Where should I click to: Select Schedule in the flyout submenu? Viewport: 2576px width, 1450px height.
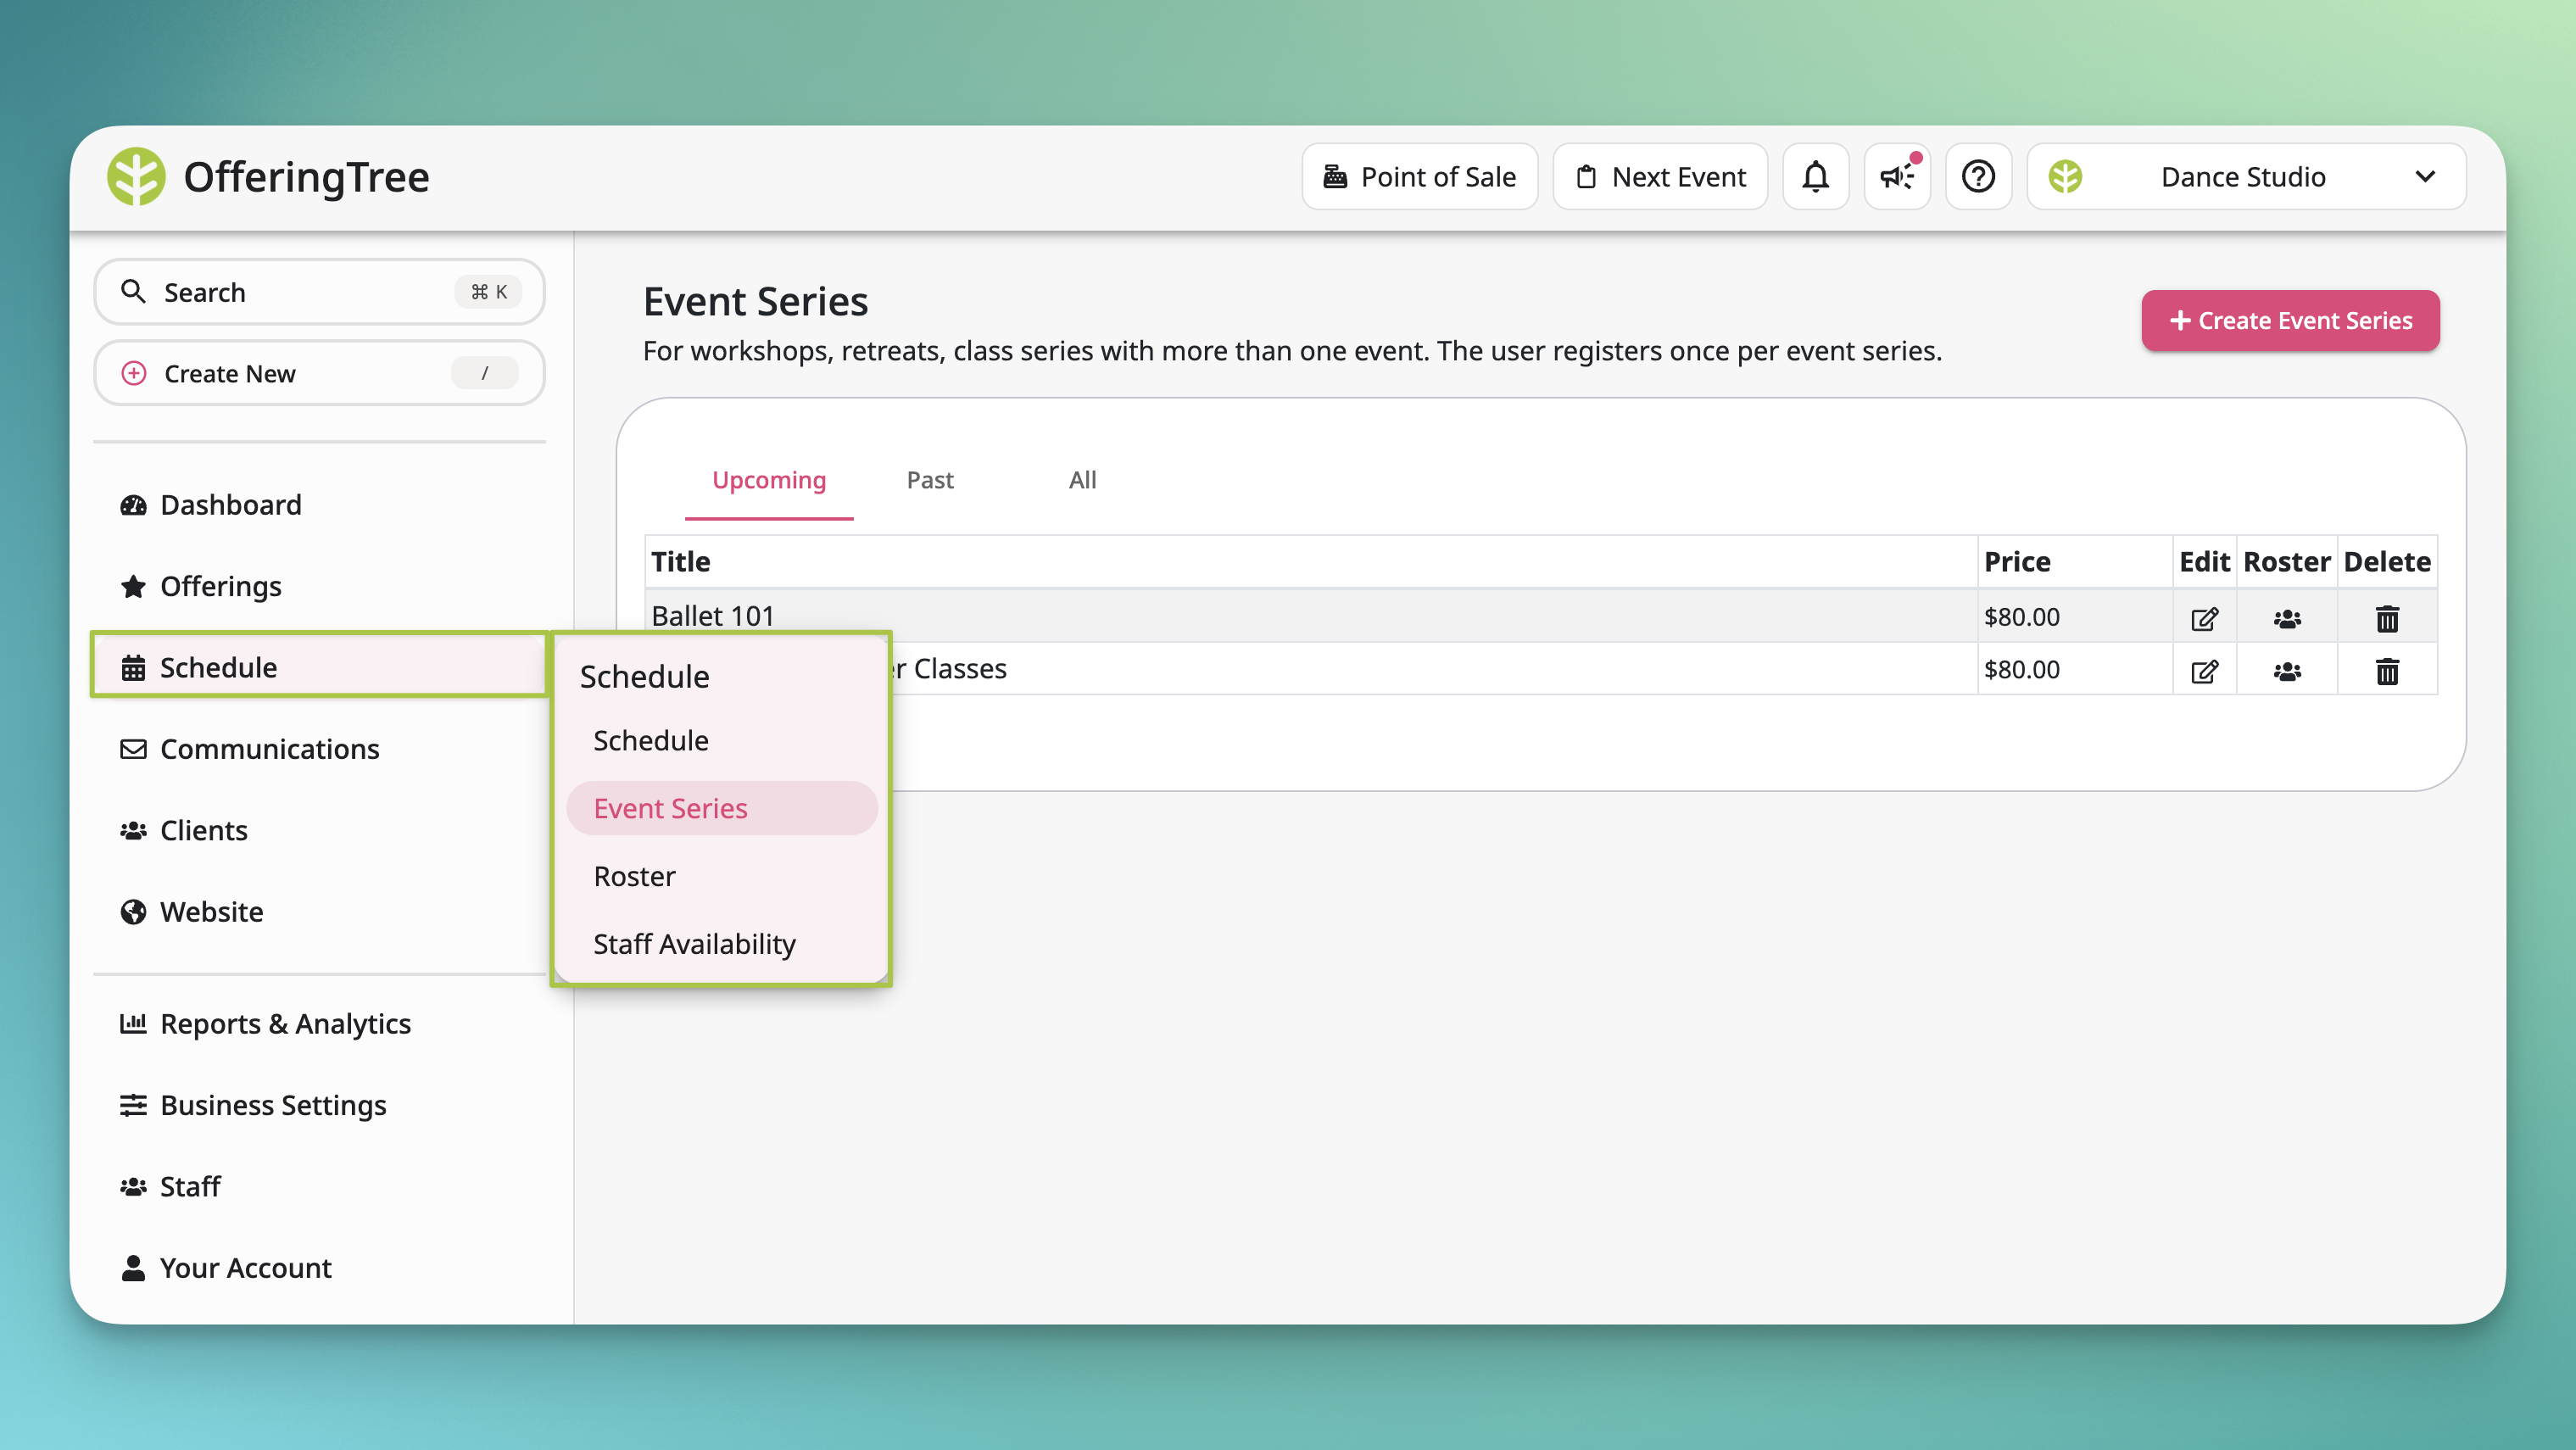[650, 740]
